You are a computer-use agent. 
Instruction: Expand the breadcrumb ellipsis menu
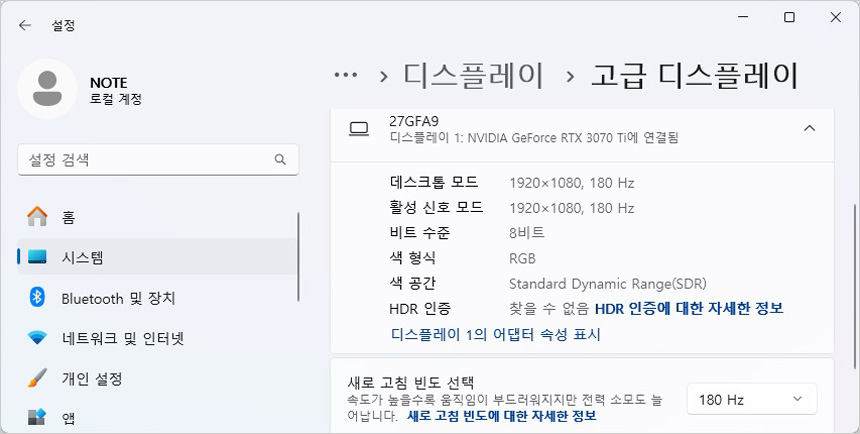click(346, 75)
